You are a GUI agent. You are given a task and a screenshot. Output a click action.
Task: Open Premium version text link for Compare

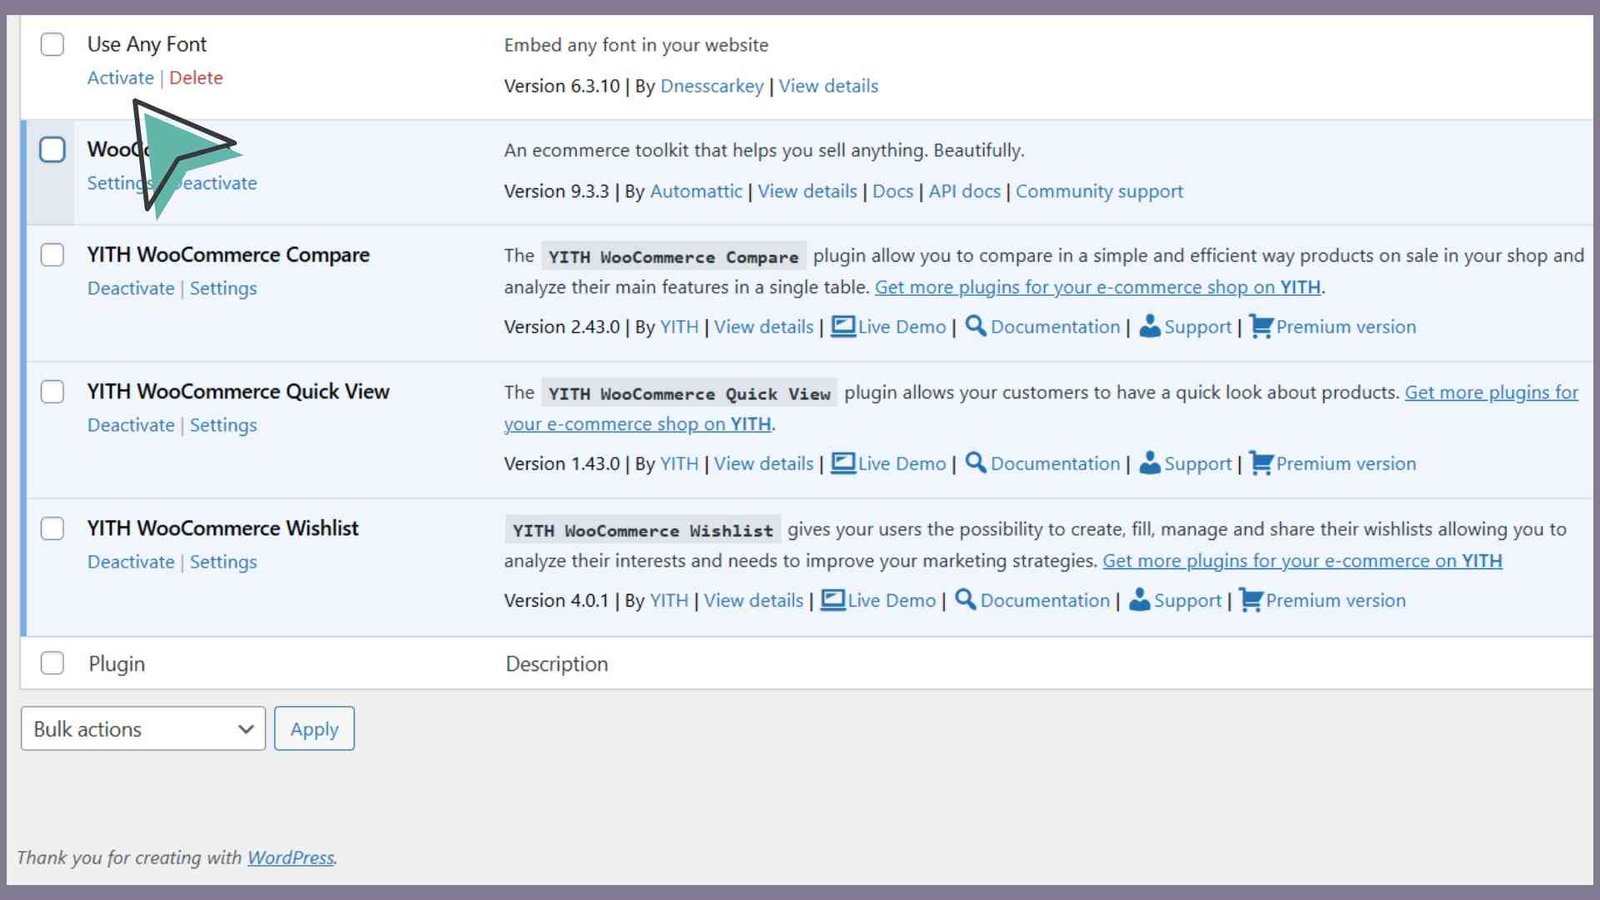click(1346, 327)
